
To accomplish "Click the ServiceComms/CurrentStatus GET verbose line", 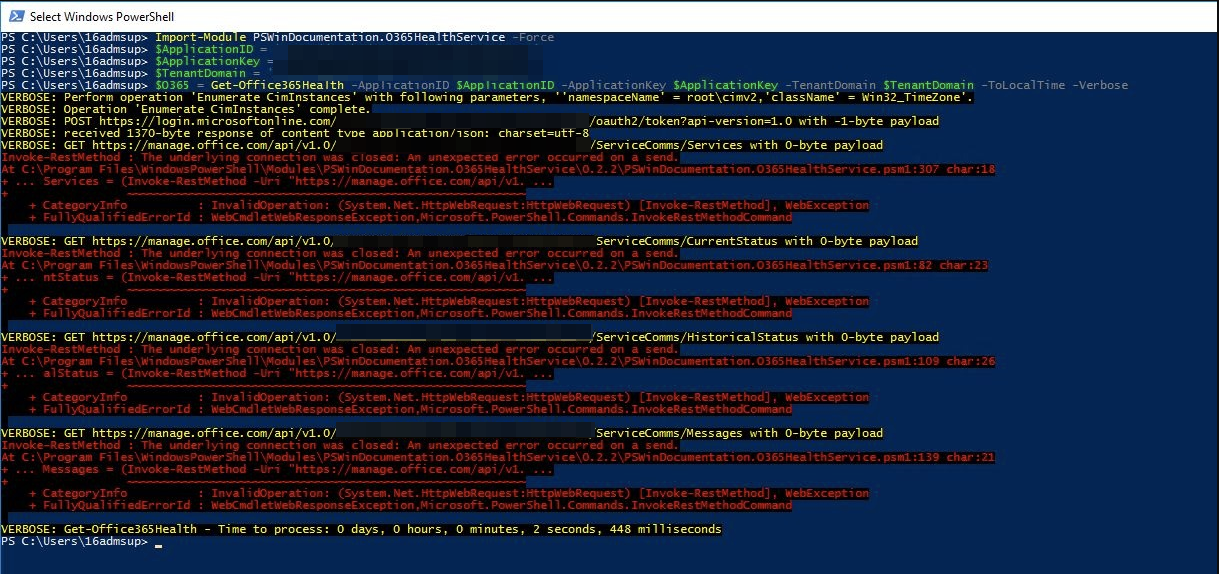I will coord(459,241).
